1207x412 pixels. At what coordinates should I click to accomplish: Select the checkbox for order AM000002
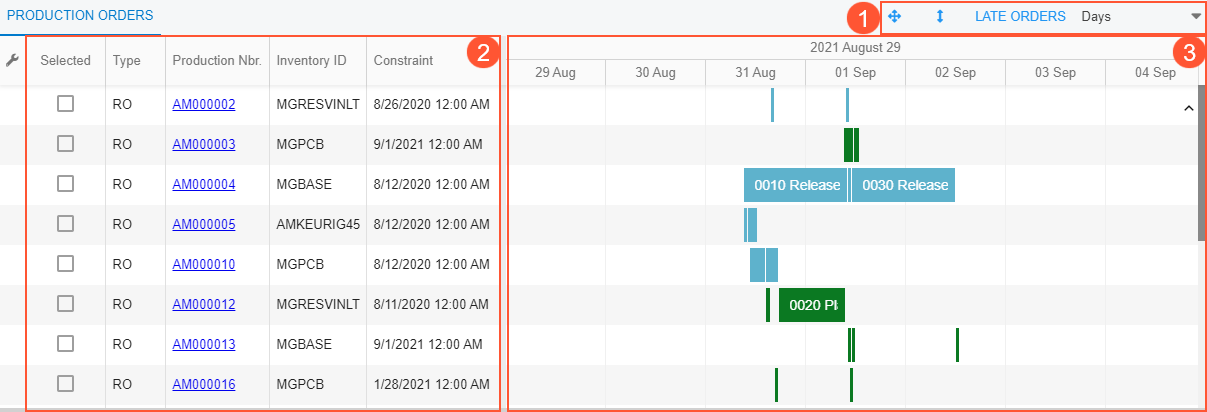point(65,103)
